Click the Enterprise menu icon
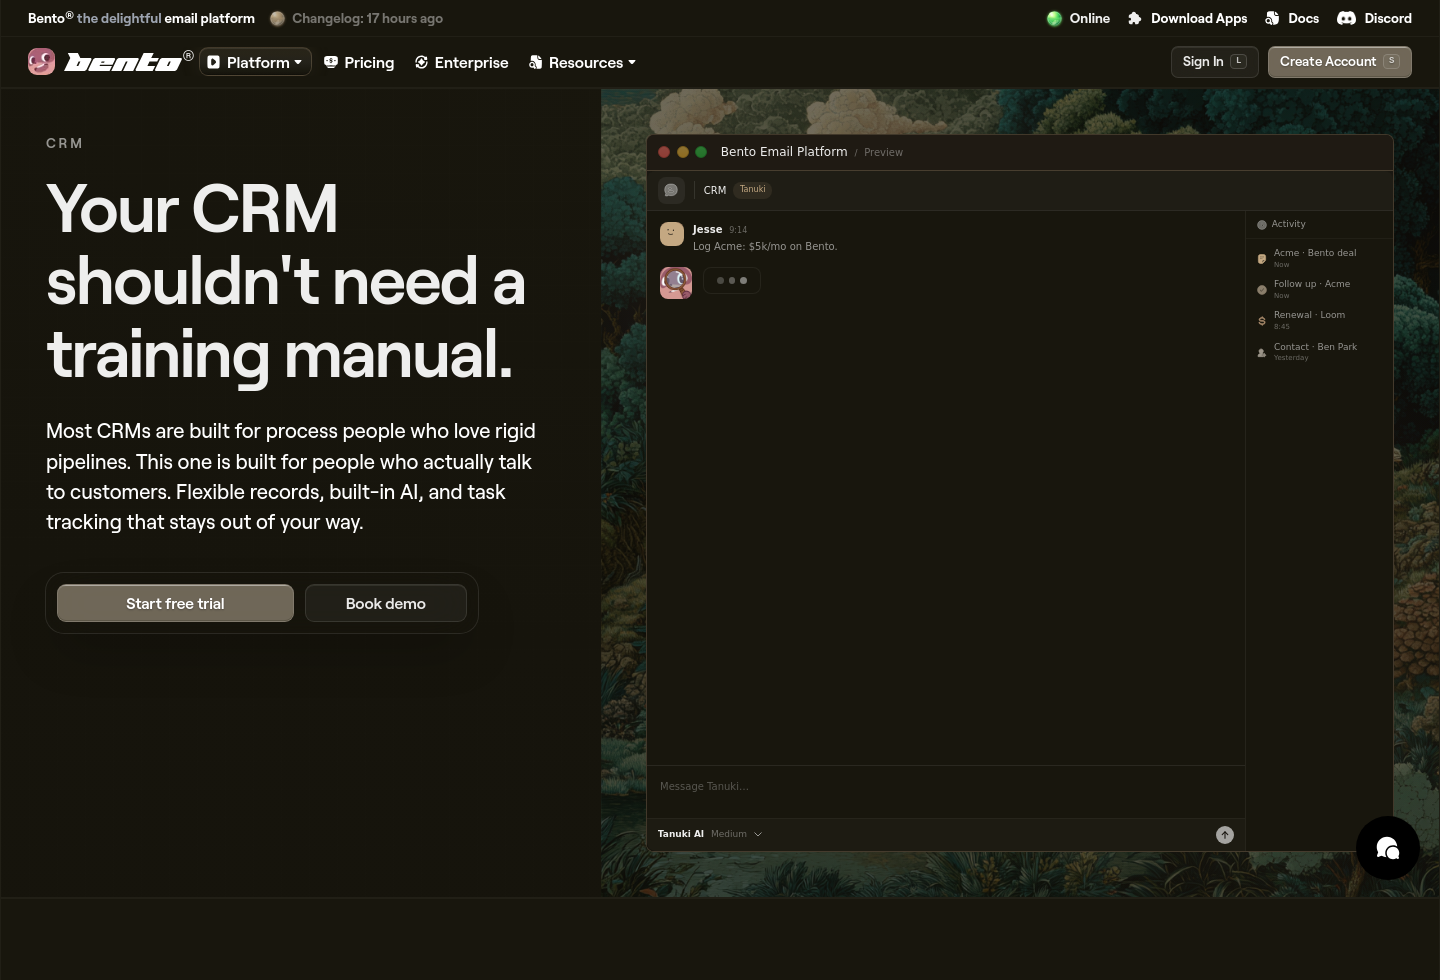 click(x=422, y=62)
